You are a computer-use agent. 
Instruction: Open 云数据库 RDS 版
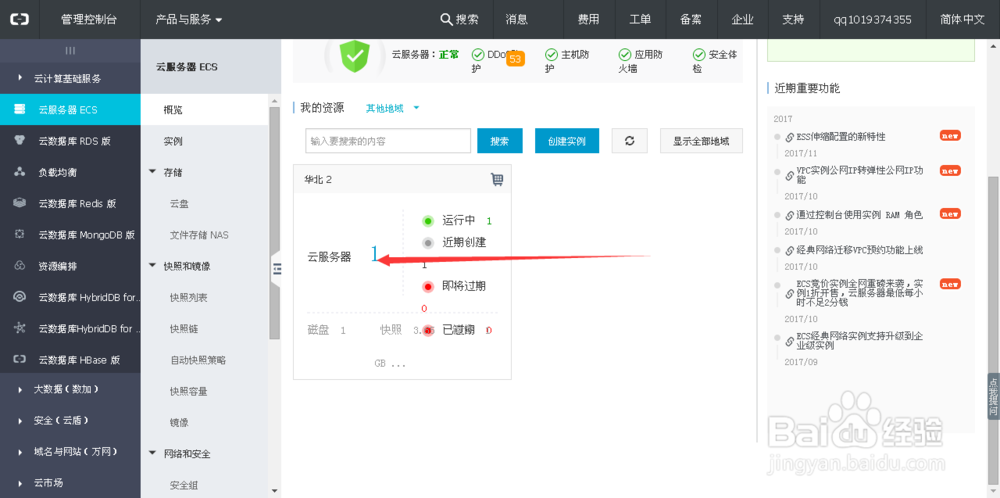75,141
